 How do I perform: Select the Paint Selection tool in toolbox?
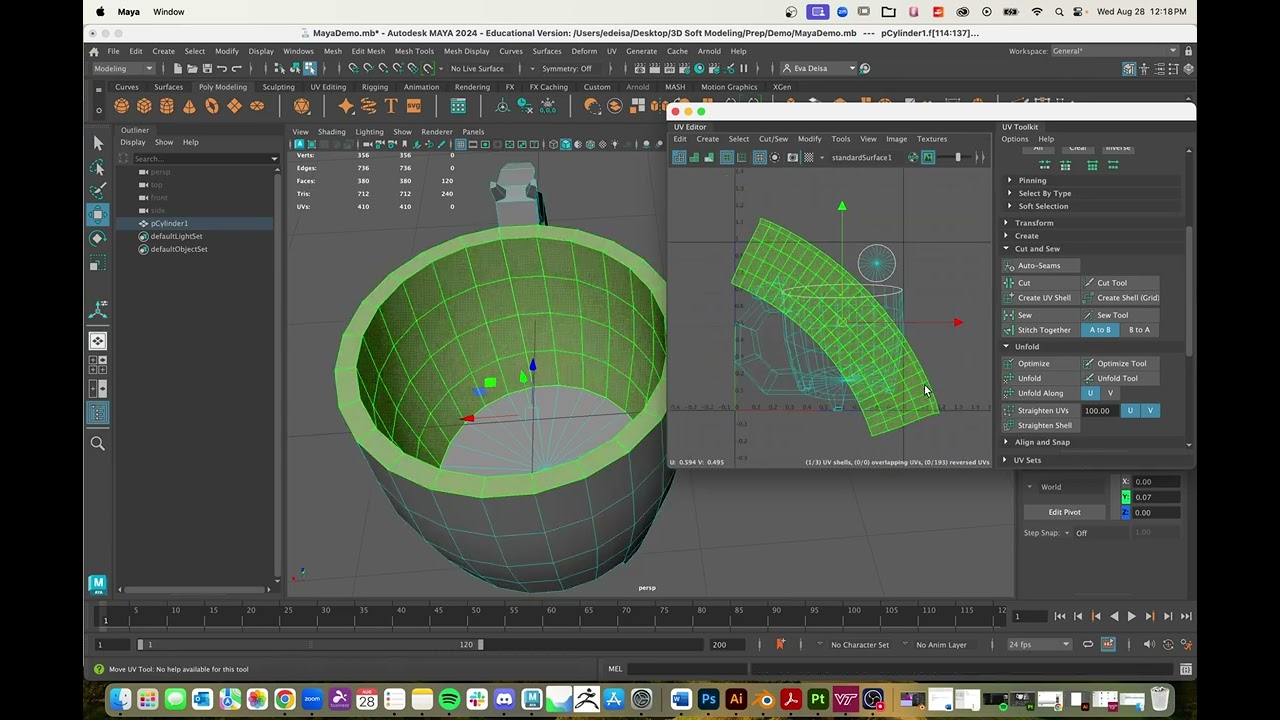[98, 190]
